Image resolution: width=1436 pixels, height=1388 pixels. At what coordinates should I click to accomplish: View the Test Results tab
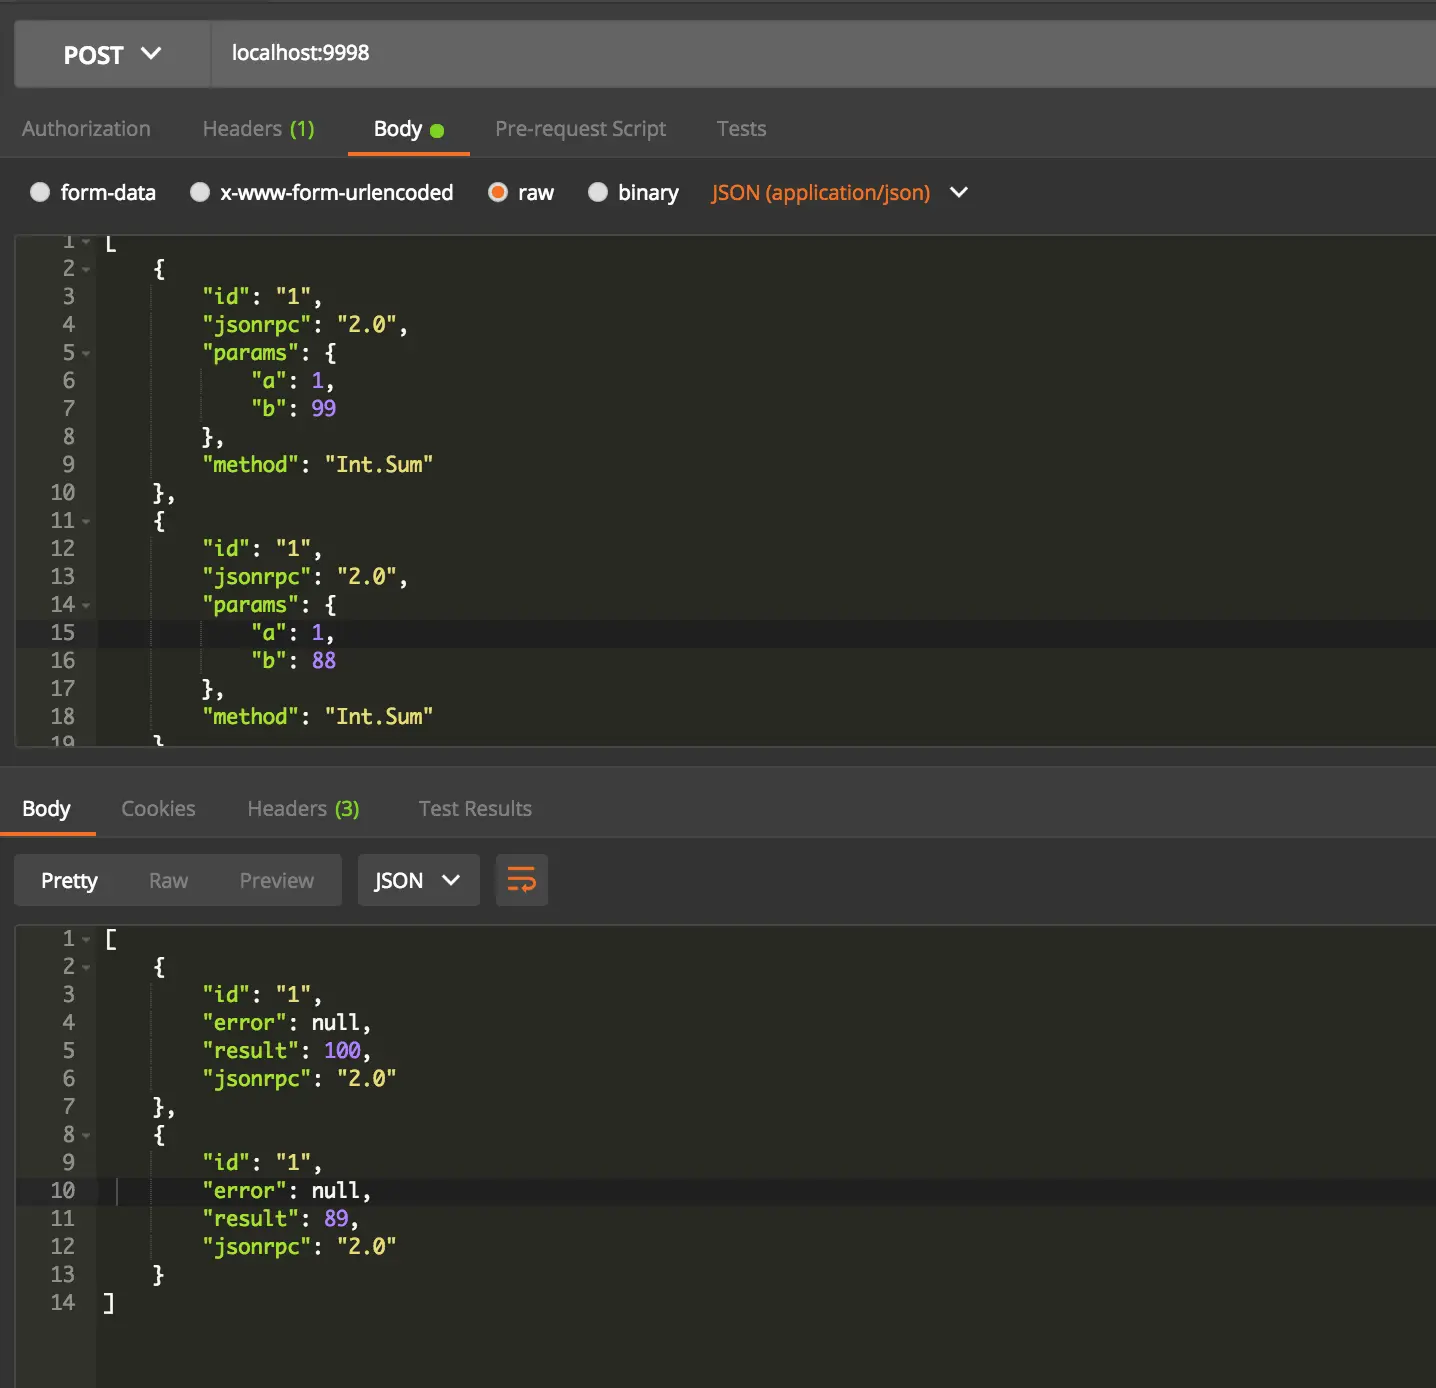coord(475,808)
